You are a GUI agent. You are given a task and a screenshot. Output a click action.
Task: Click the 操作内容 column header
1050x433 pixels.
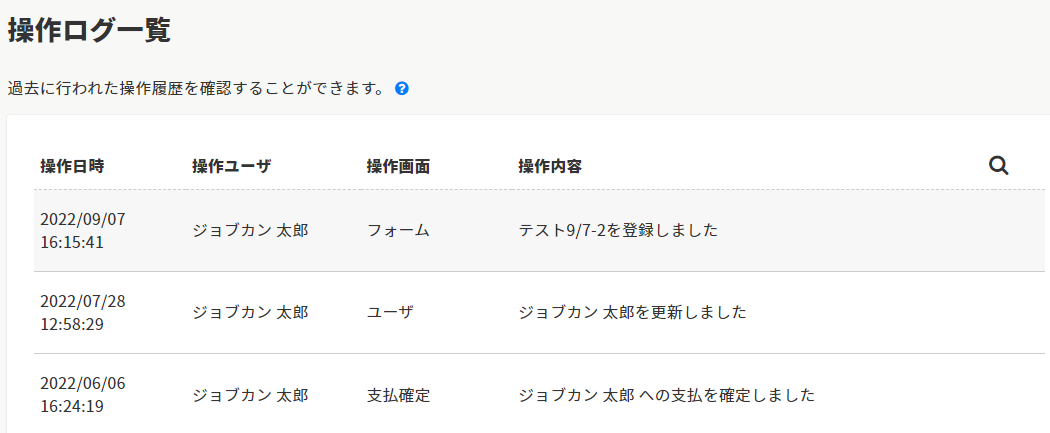550,166
